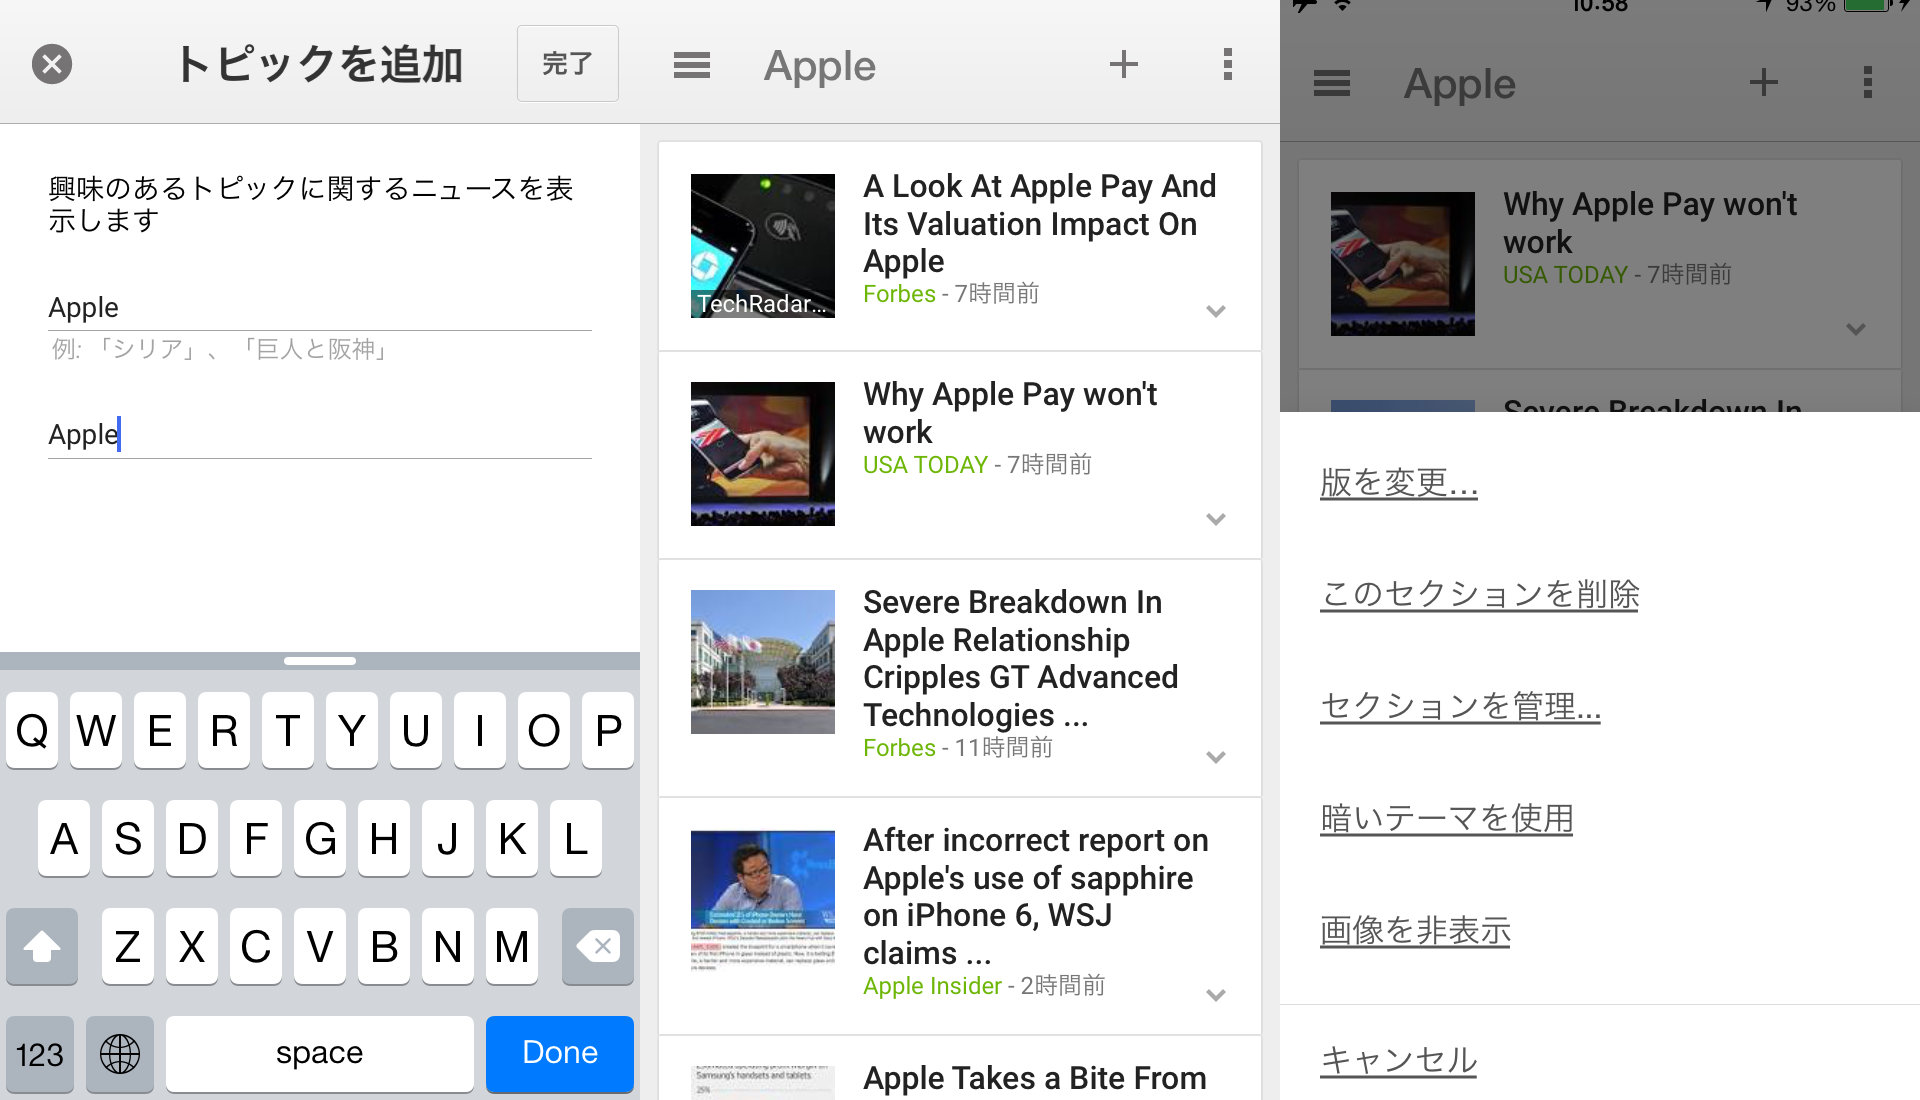Screen dimensions: 1920x1100
Task: Open overflow dots menu in middle panel
Action: (1228, 65)
